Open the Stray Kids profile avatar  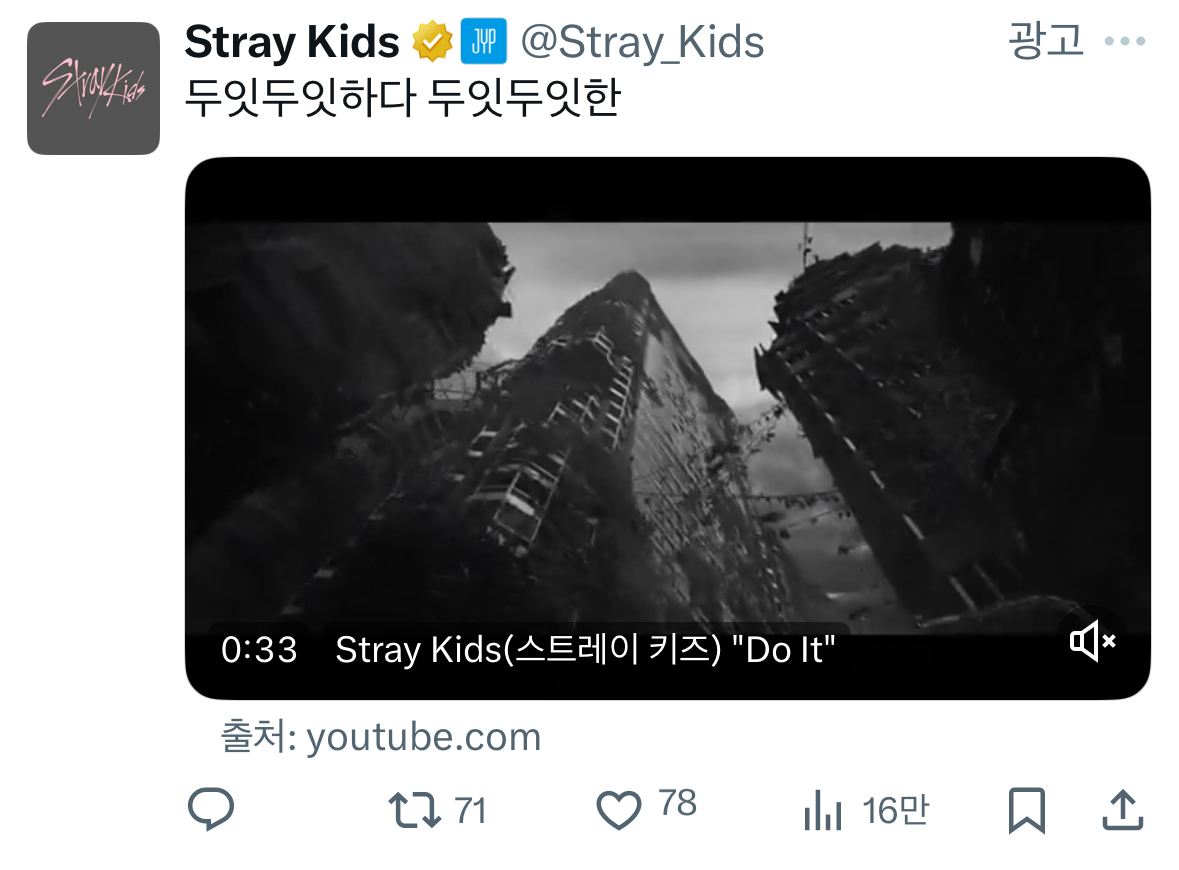pos(93,89)
